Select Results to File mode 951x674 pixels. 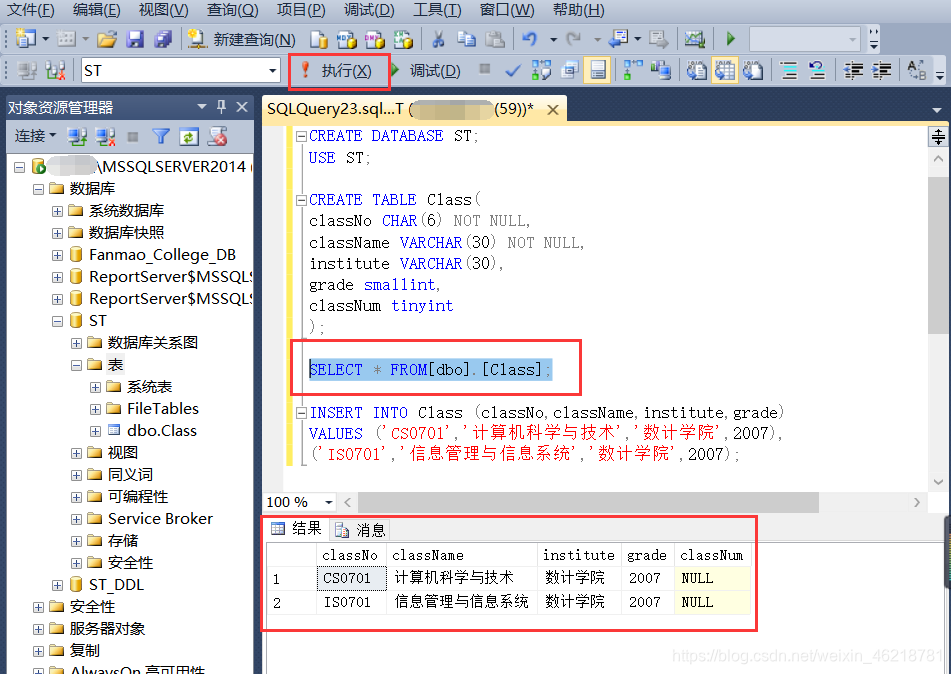coord(753,71)
